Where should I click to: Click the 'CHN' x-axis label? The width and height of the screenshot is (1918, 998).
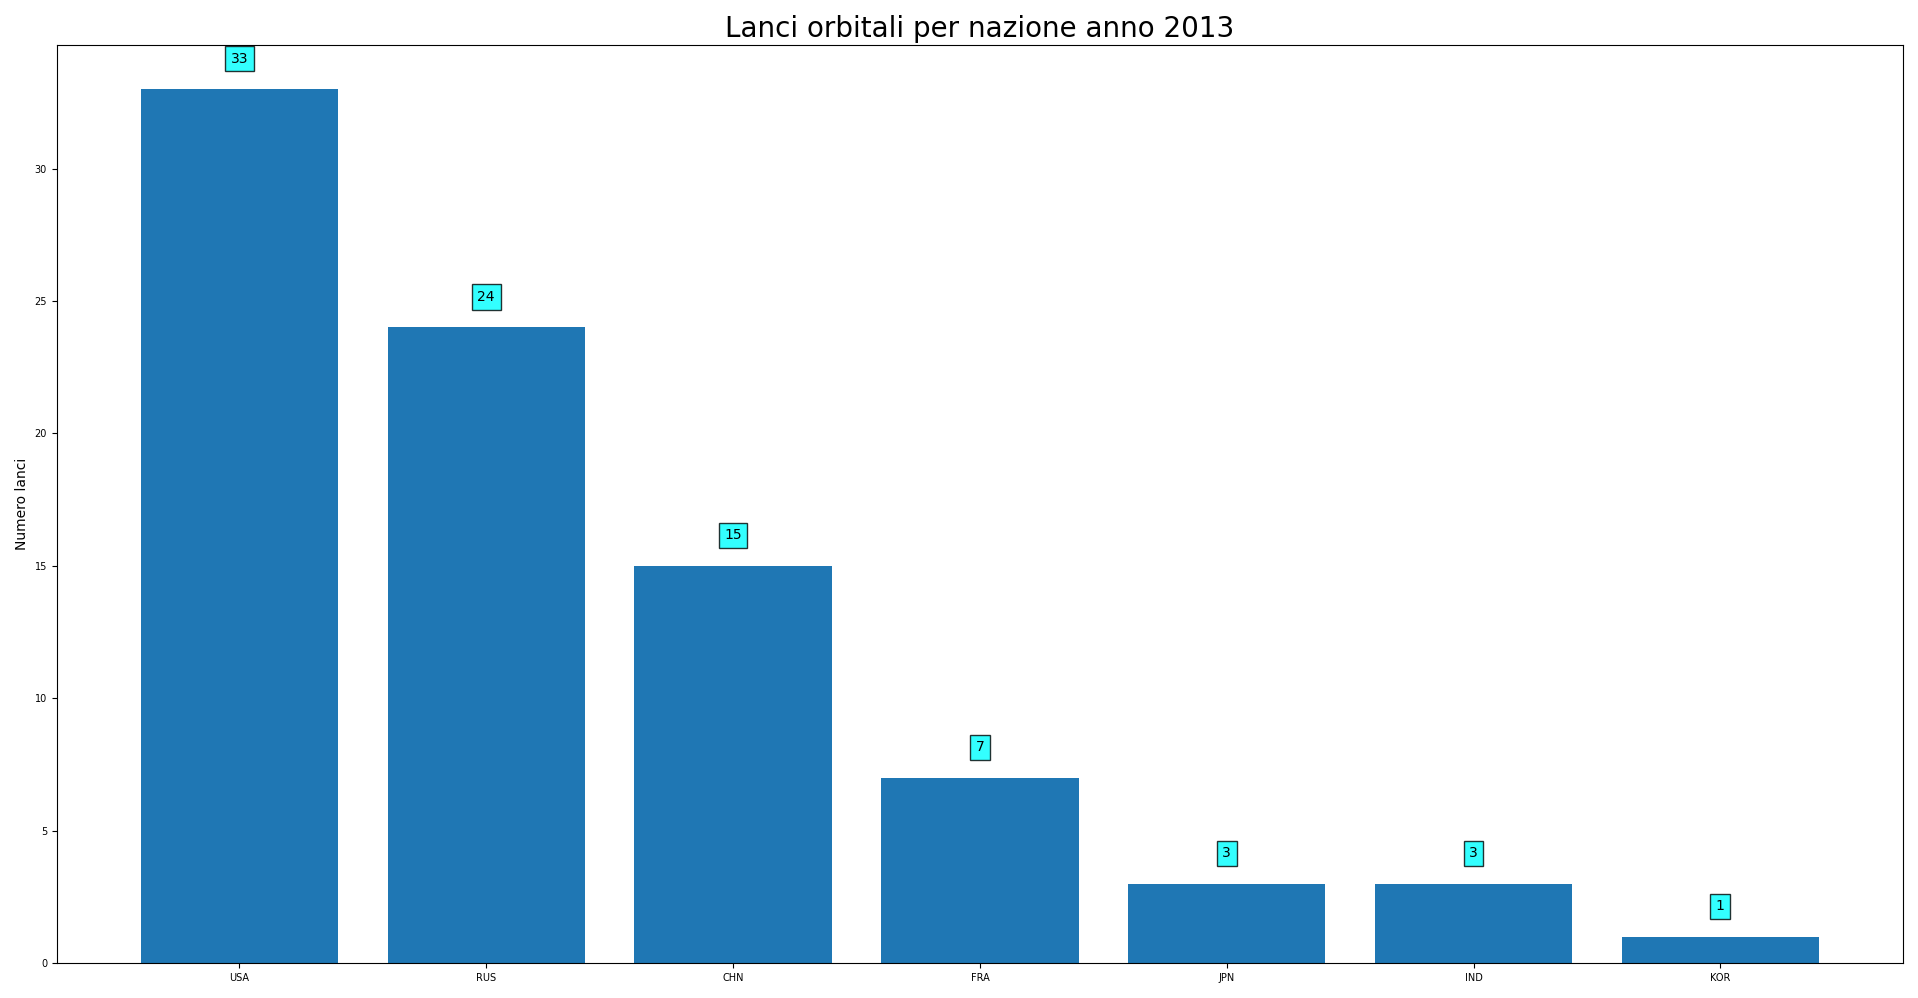pyautogui.click(x=733, y=978)
